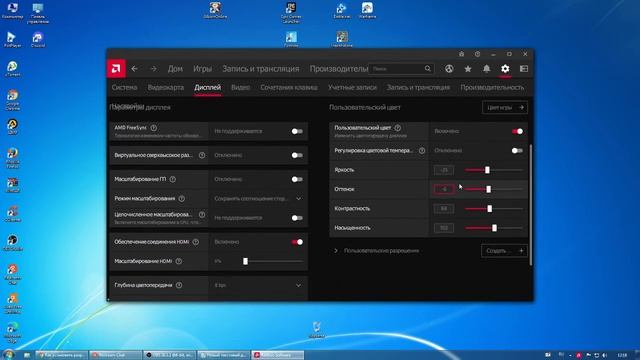Viewport: 640px width, 360px height.
Task: Show help for AMD FreeSync
Action: click(x=153, y=128)
